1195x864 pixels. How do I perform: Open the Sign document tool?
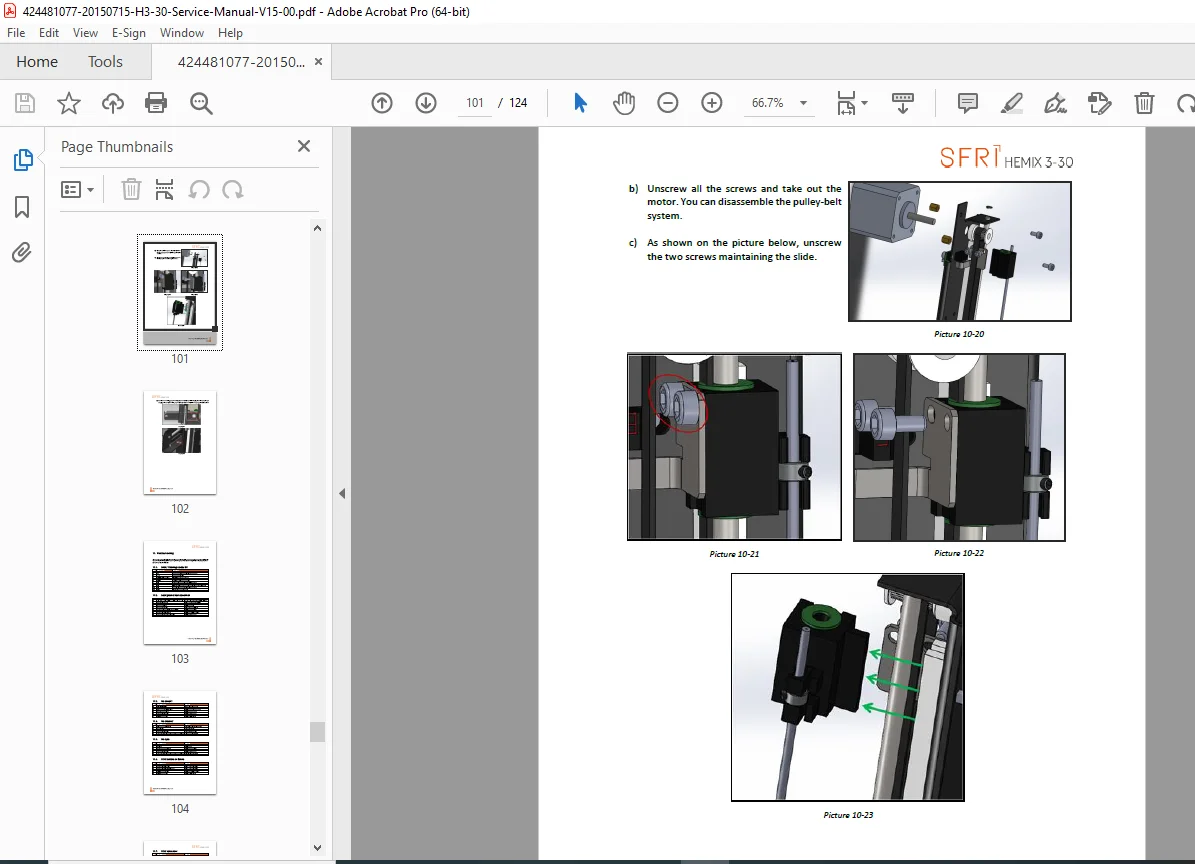point(1056,103)
